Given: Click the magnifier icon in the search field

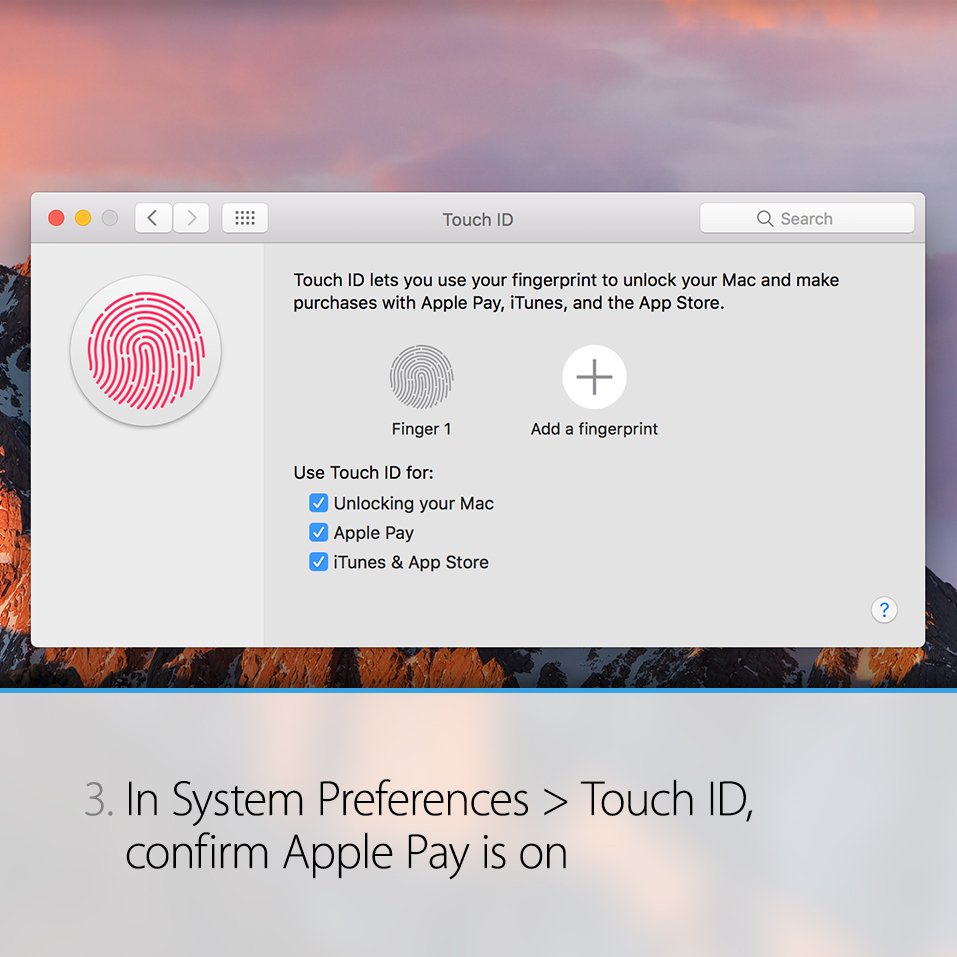Looking at the screenshot, I should pyautogui.click(x=764, y=218).
